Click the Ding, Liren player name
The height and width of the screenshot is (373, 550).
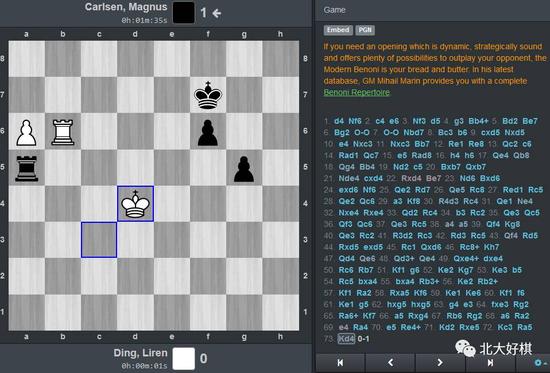(x=140, y=353)
